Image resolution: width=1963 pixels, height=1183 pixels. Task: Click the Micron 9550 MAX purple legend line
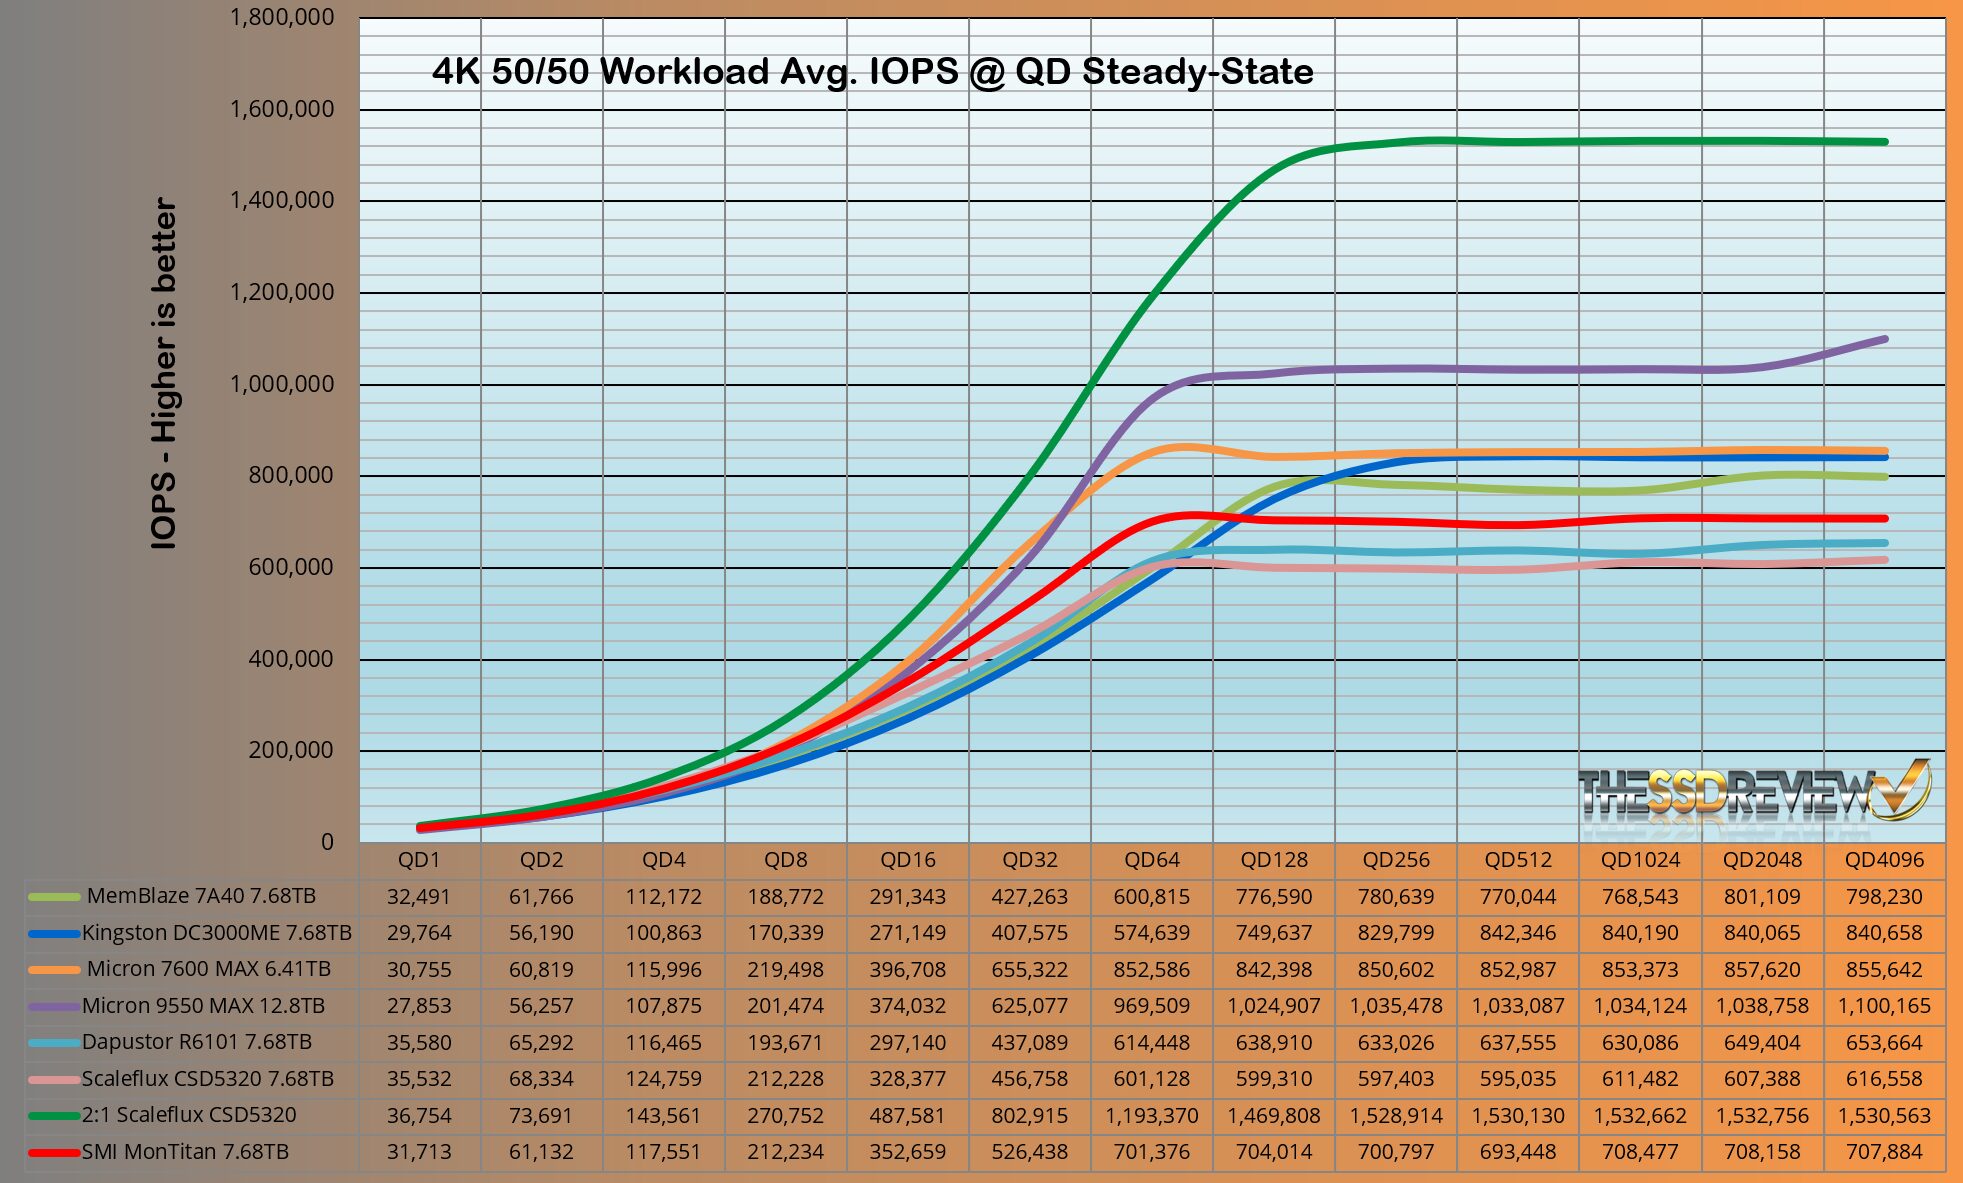(54, 1006)
